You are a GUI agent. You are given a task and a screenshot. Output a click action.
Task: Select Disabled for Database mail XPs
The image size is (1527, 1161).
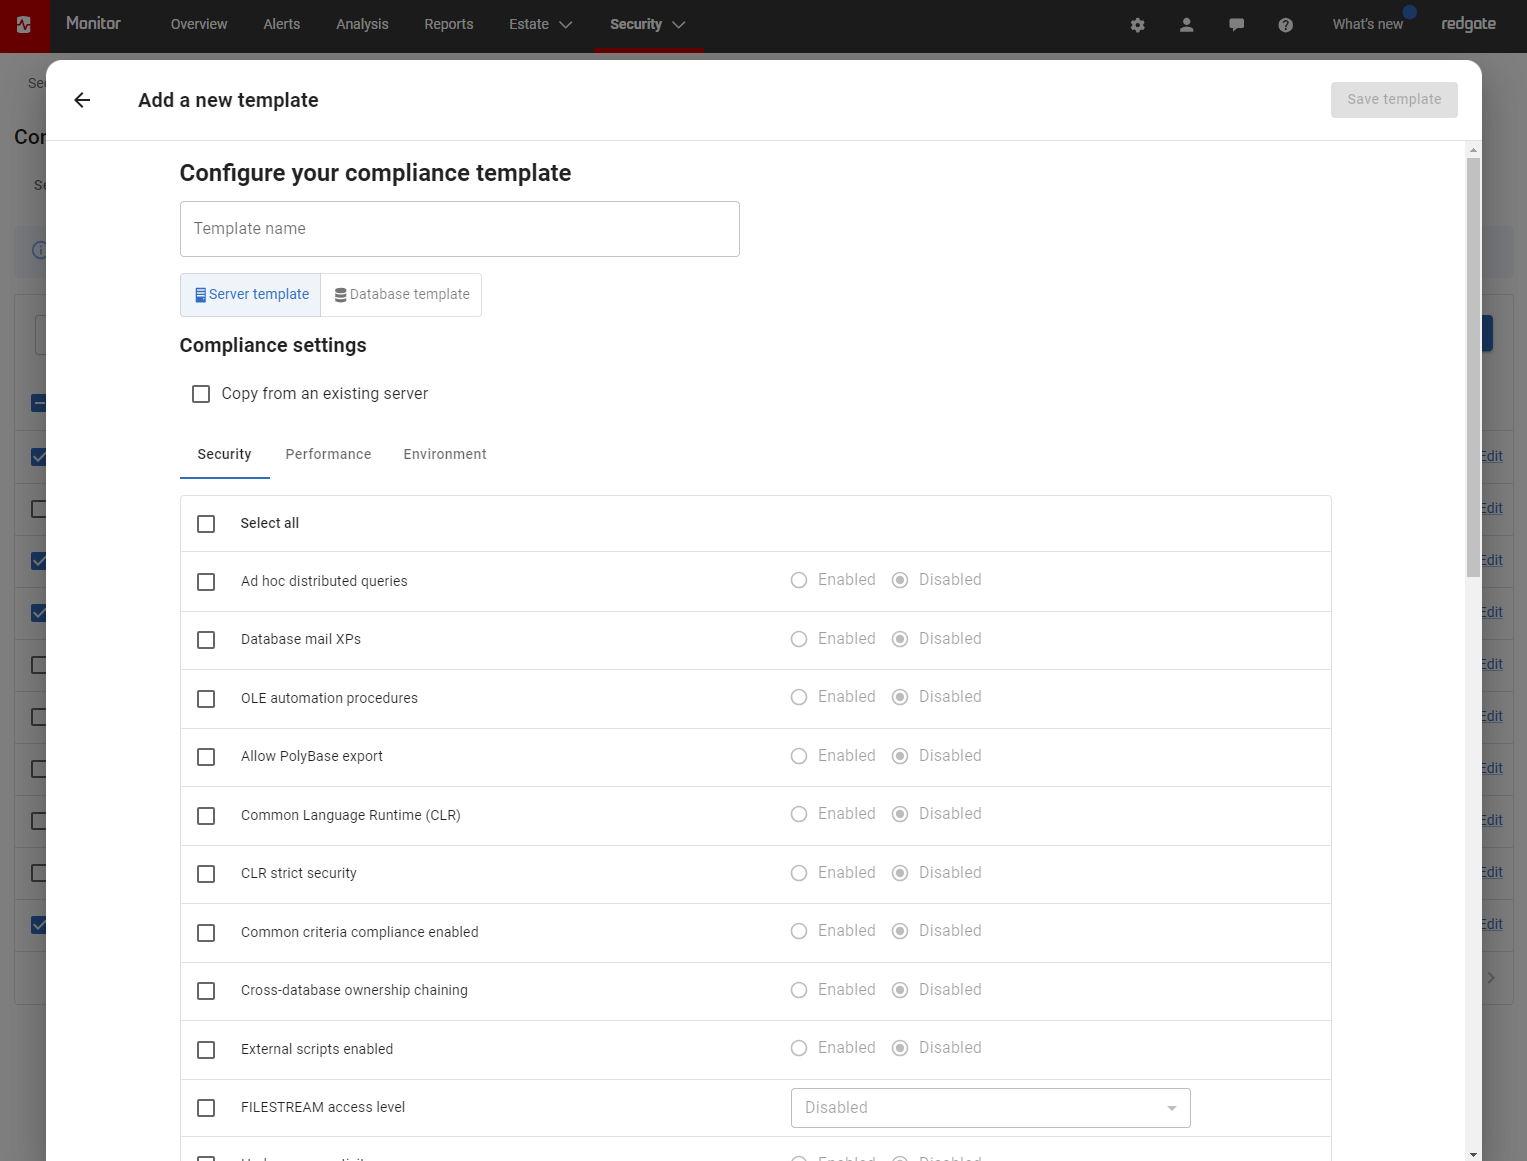tap(900, 639)
